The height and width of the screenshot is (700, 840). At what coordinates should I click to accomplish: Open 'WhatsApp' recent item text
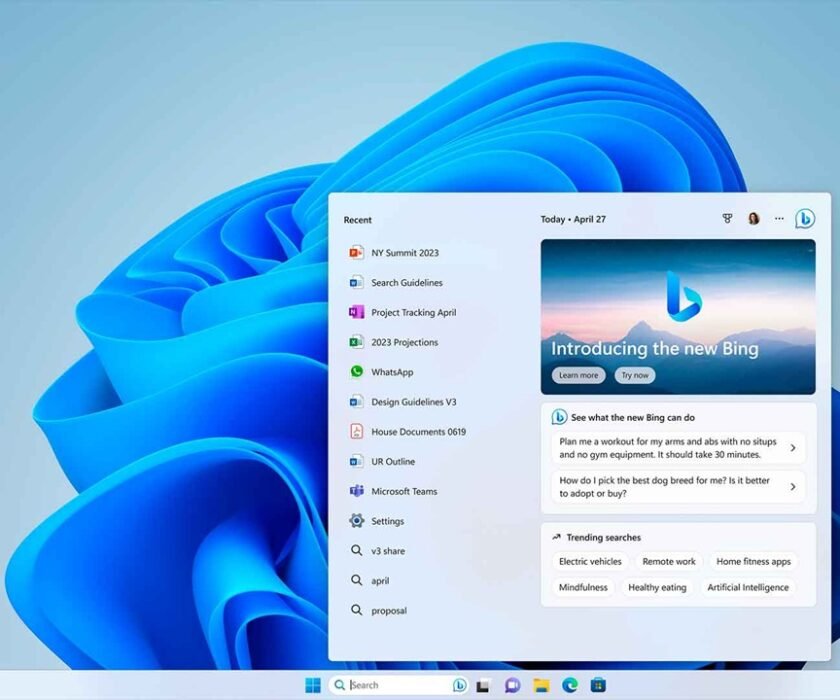[392, 372]
